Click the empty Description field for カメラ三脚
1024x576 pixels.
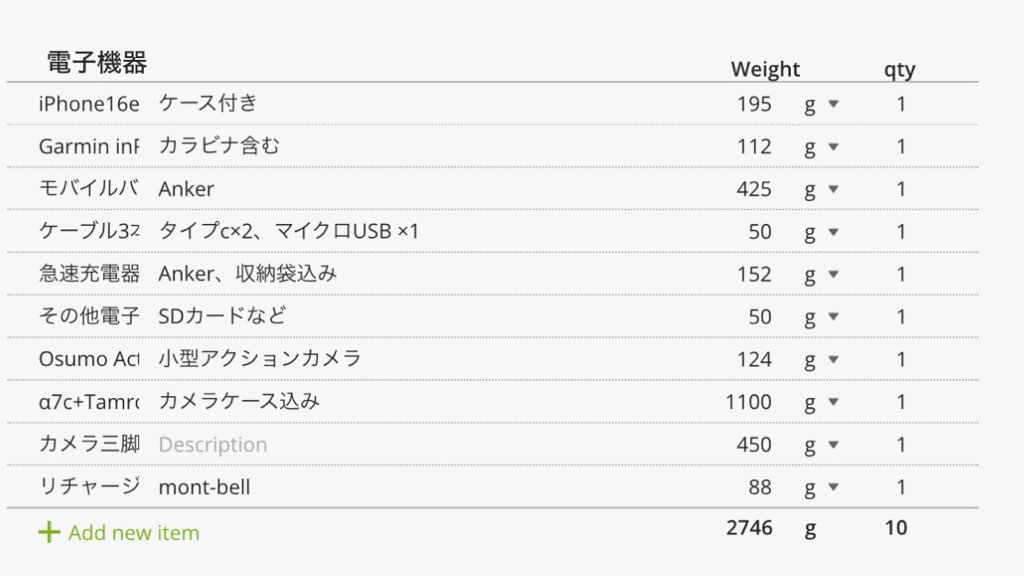pyautogui.click(x=213, y=445)
